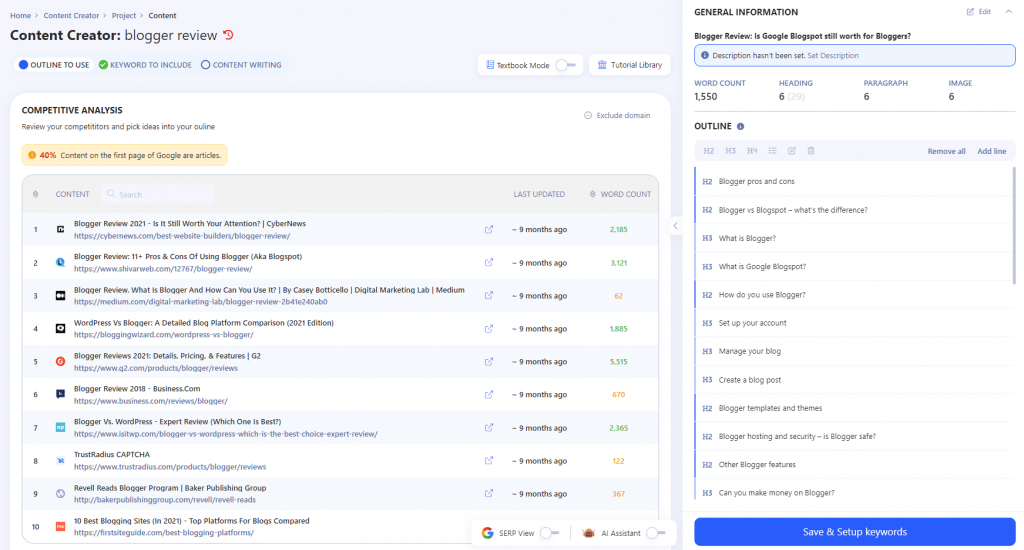This screenshot has width=1024, height=550.
Task: Open external link for Revell Reads row
Action: click(488, 494)
